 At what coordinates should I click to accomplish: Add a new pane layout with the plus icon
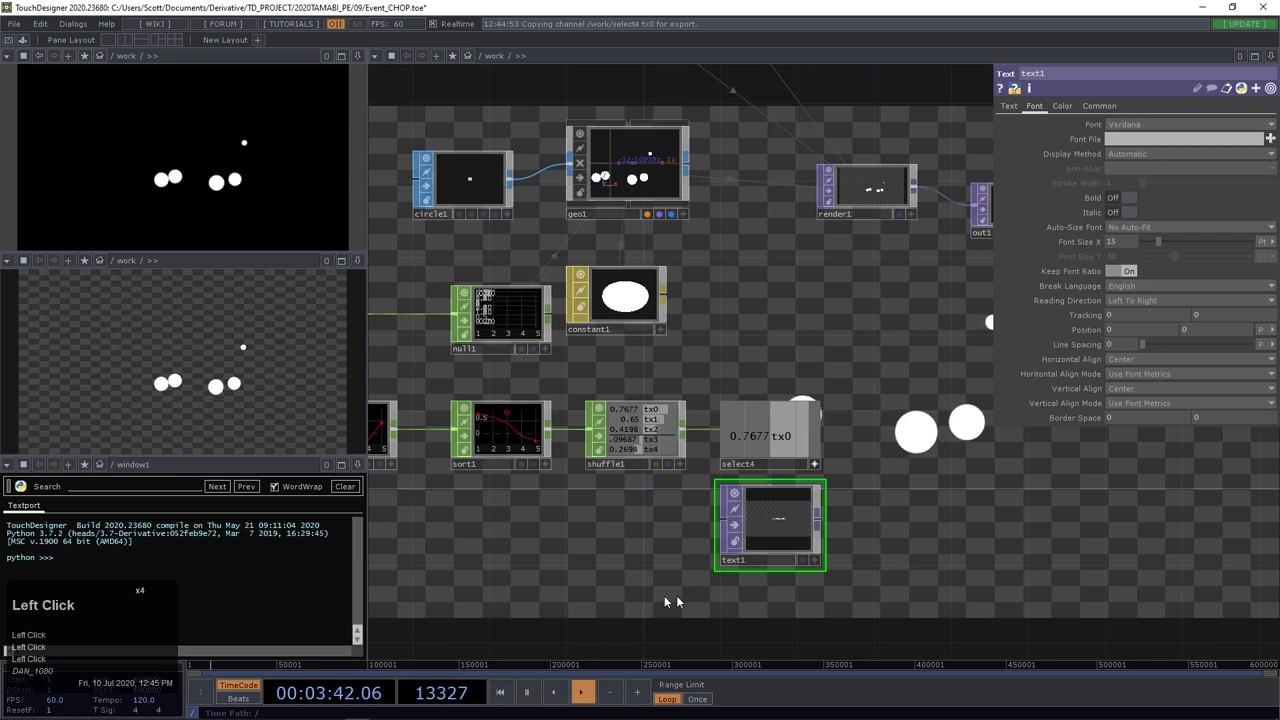tap(258, 40)
